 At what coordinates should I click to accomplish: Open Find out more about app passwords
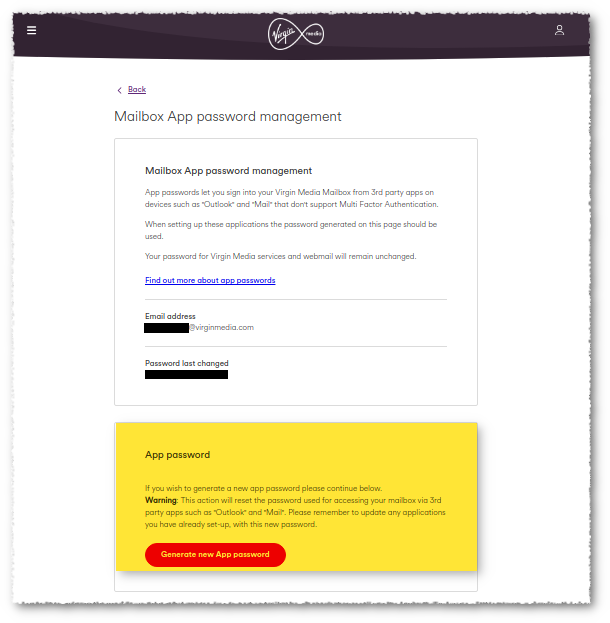pyautogui.click(x=210, y=280)
